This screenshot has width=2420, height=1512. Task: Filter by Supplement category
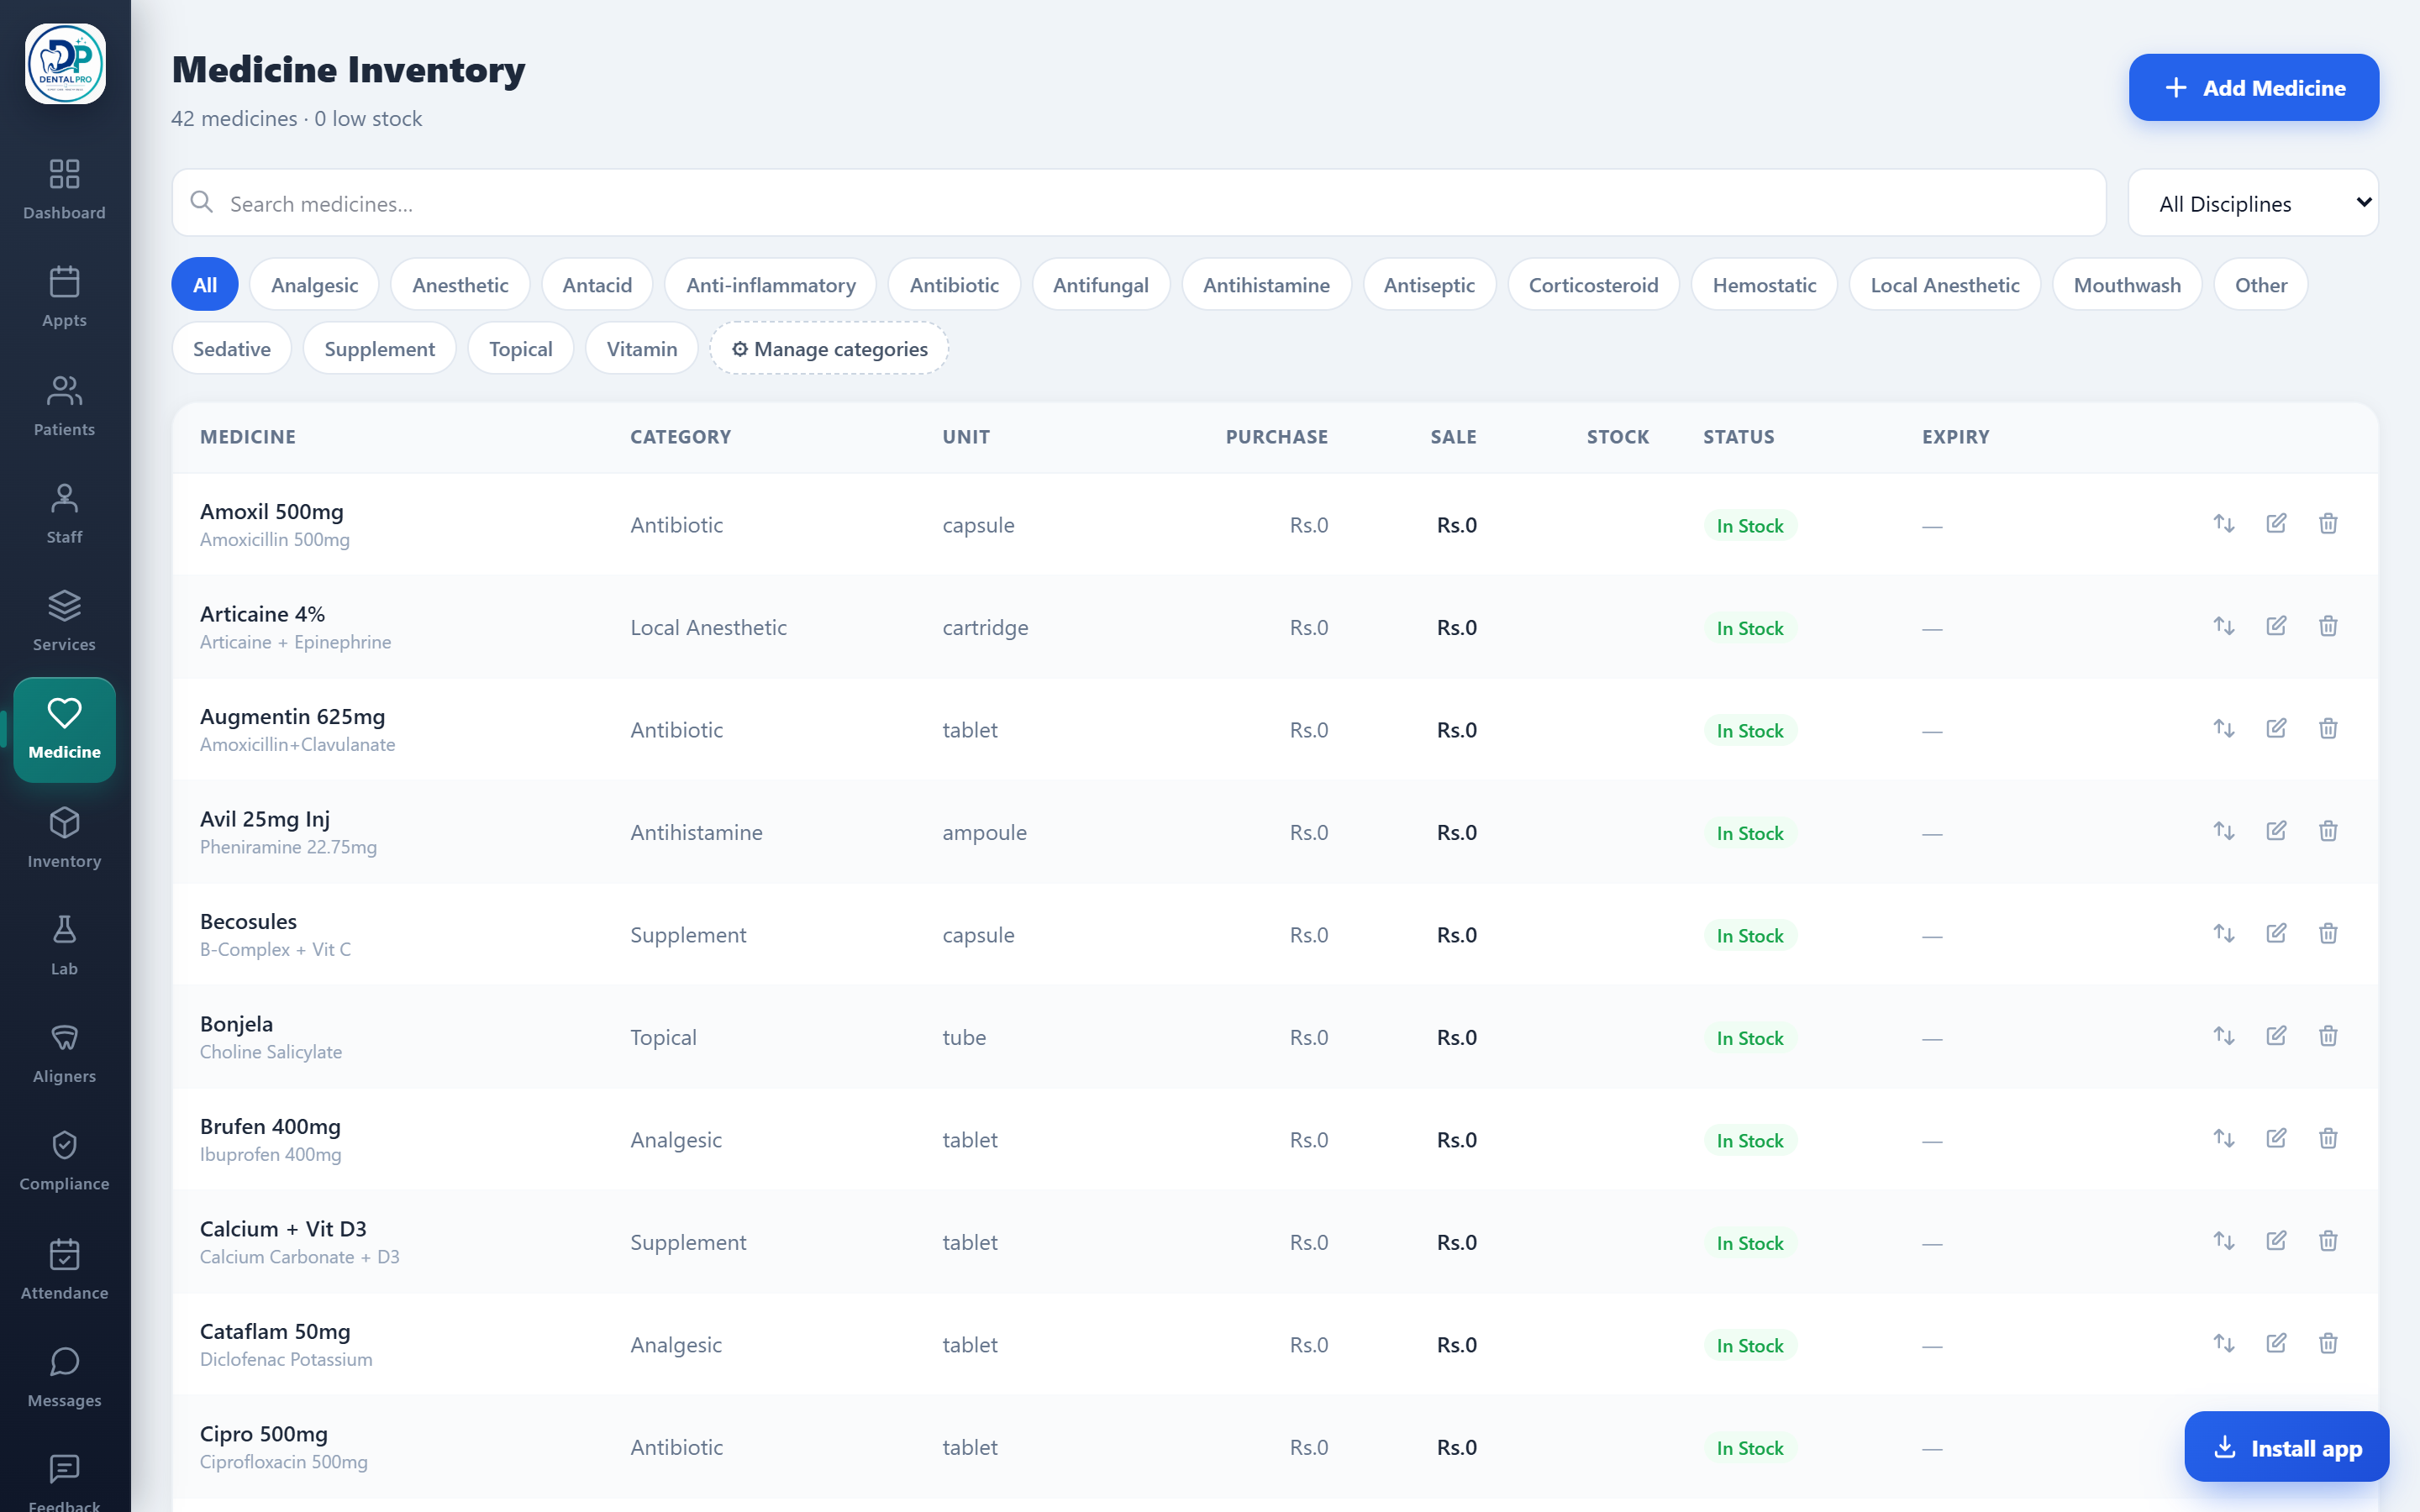coord(379,349)
